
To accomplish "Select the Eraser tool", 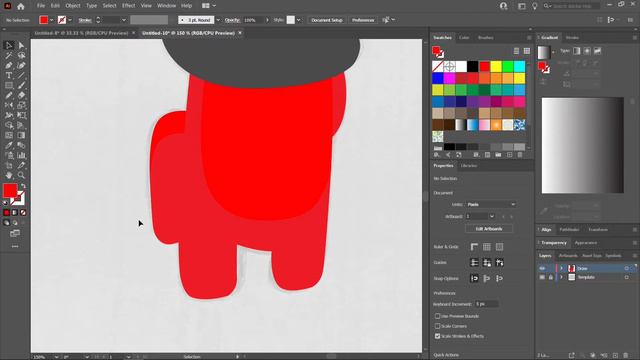I will click(21, 95).
